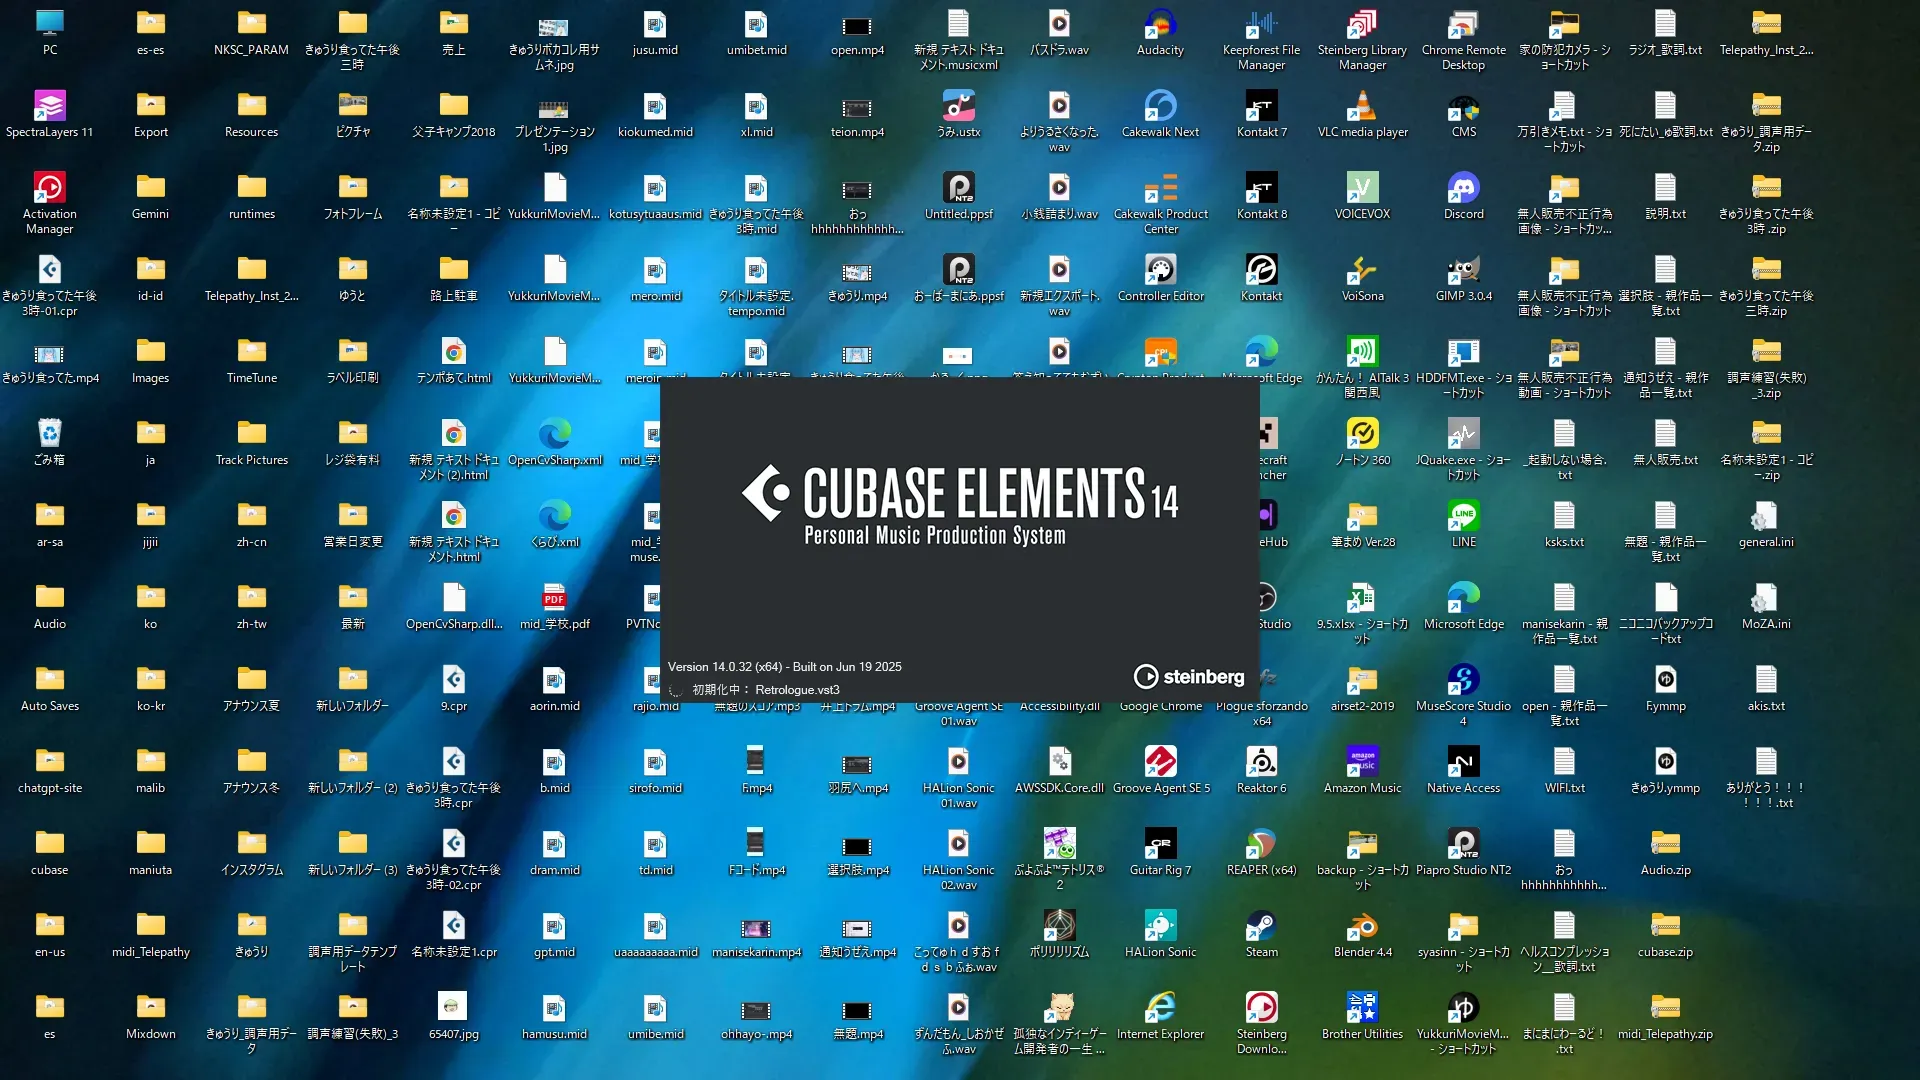Click the Native Access icon
Image resolution: width=1920 pixels, height=1080 pixels.
(1463, 763)
